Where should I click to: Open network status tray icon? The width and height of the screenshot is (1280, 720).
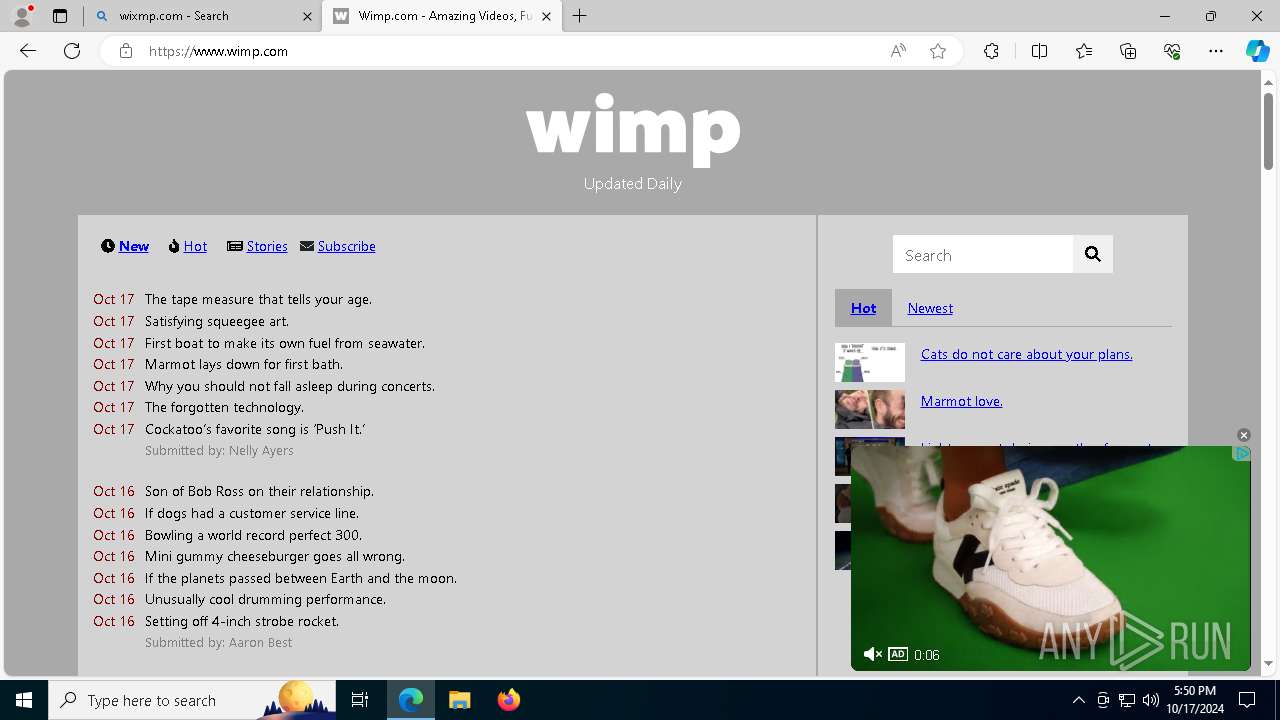pyautogui.click(x=1126, y=700)
